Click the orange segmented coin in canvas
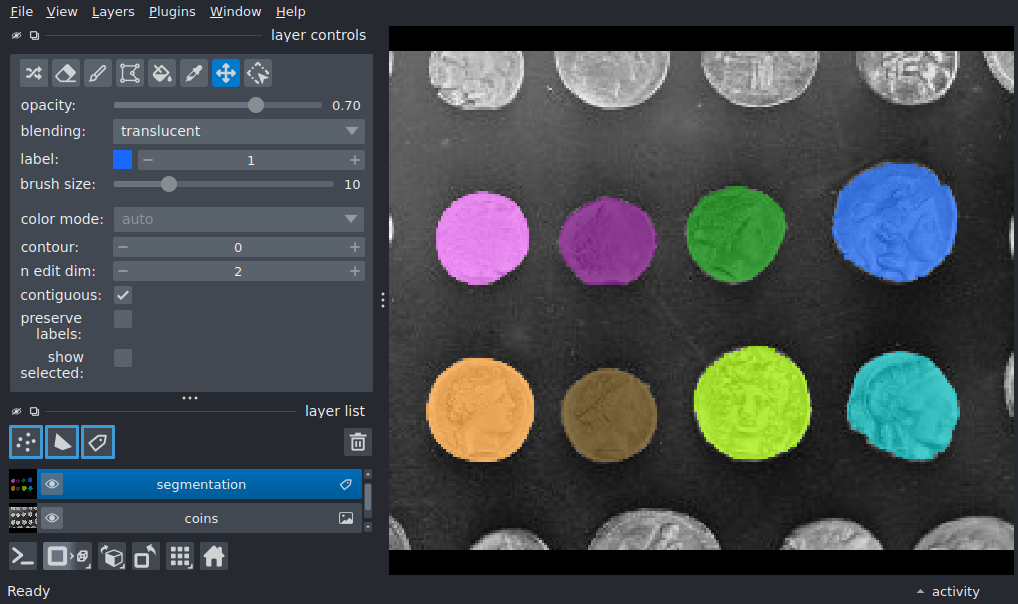Image resolution: width=1018 pixels, height=604 pixels. [480, 409]
